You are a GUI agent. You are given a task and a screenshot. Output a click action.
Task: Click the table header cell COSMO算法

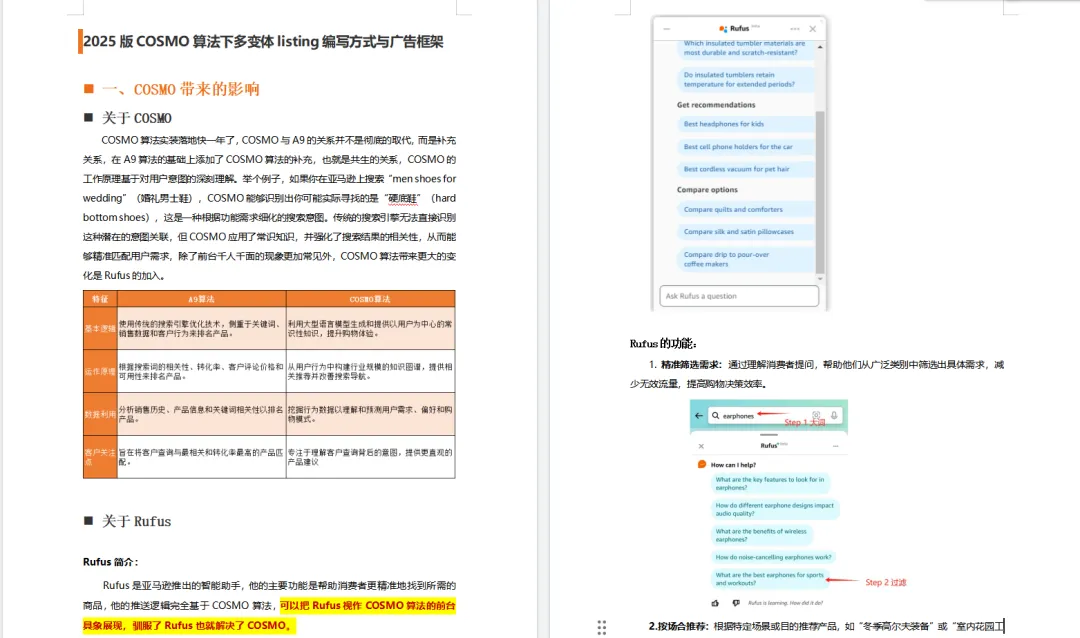point(370,299)
